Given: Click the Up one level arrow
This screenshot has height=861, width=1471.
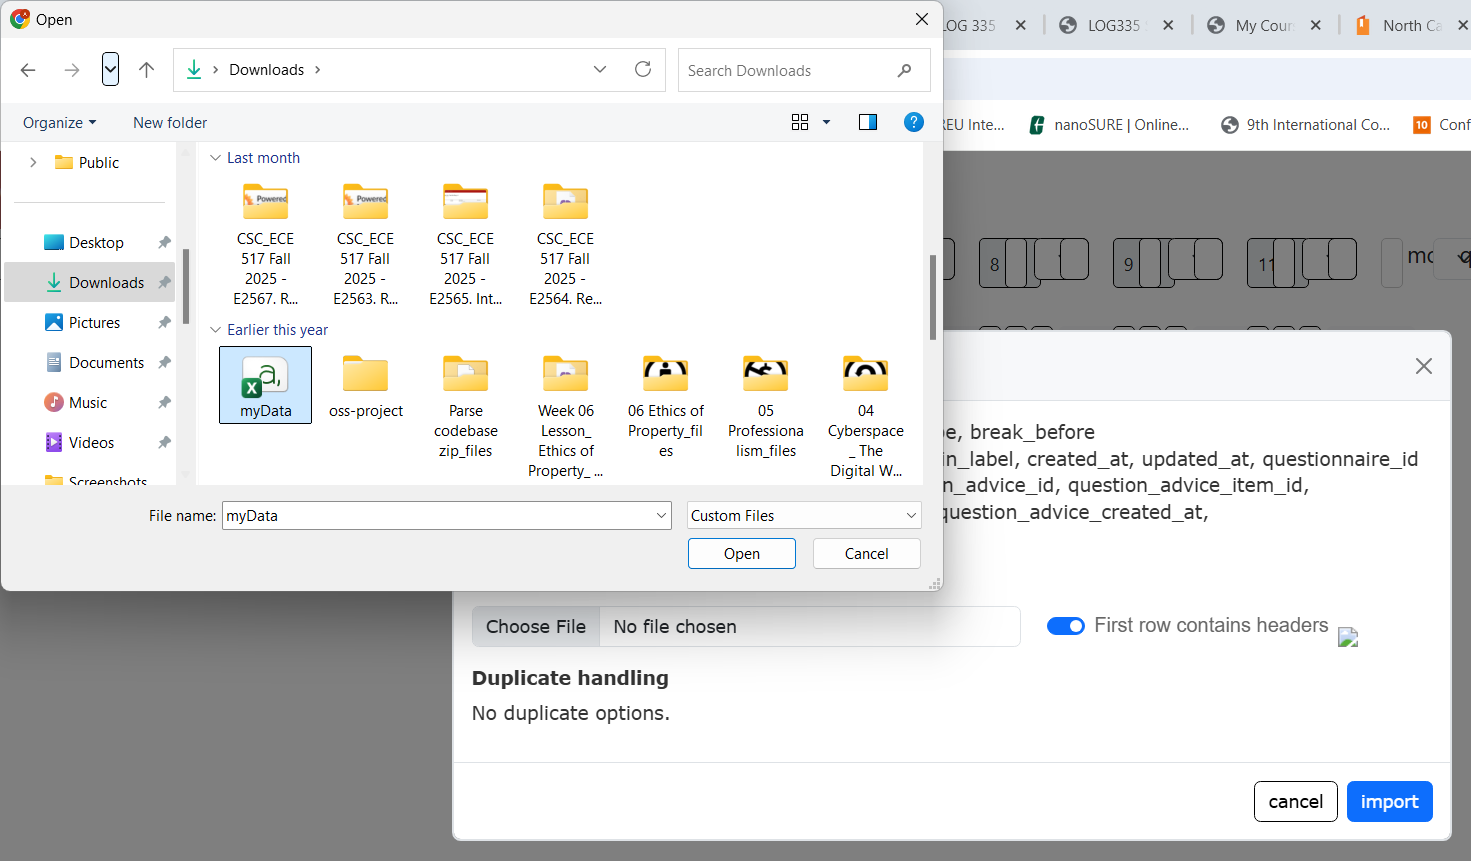Looking at the screenshot, I should [146, 70].
